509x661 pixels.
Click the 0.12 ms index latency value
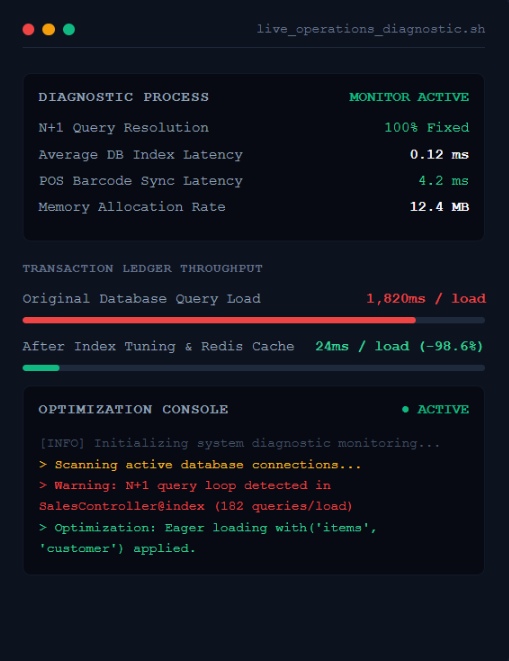[439, 154]
